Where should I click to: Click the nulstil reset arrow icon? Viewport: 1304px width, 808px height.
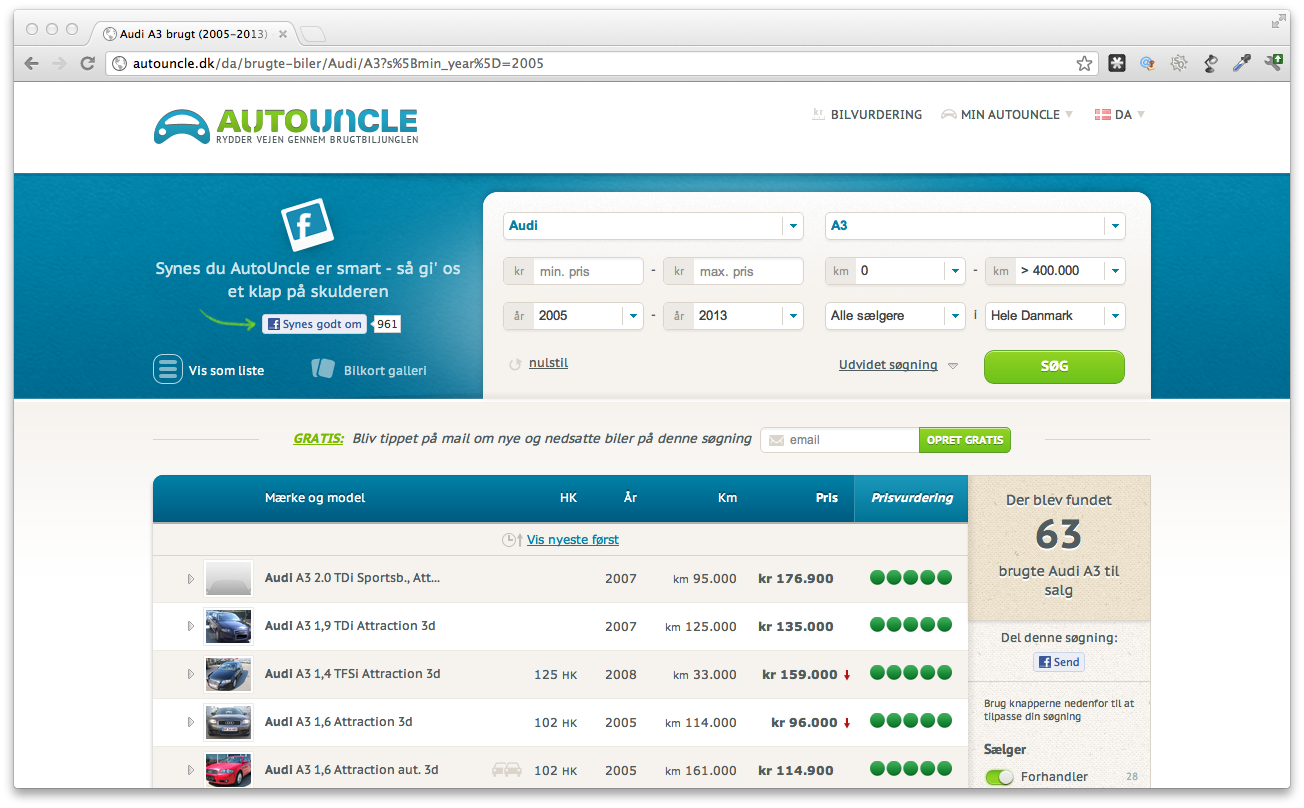coord(515,364)
